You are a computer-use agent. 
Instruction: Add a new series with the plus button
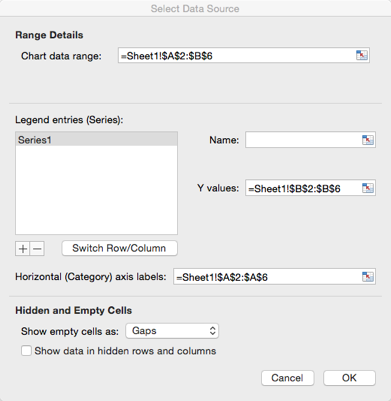pos(23,249)
